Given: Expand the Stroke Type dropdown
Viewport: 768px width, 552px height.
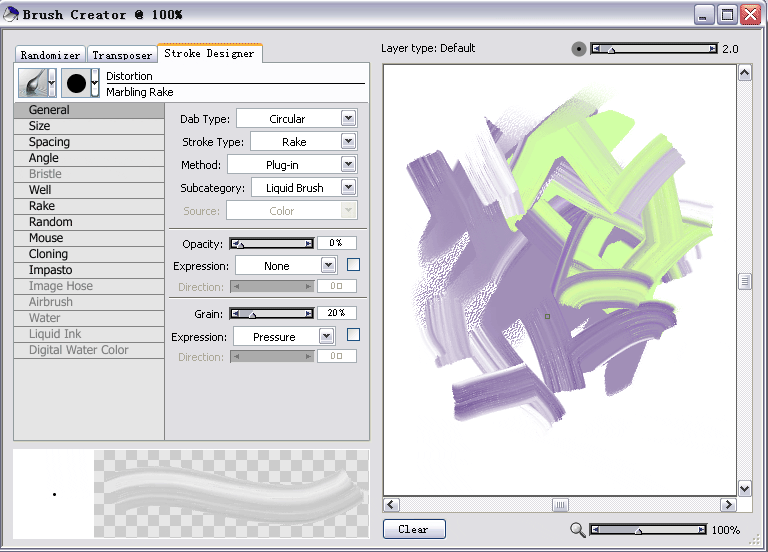Looking at the screenshot, I should click(348, 142).
